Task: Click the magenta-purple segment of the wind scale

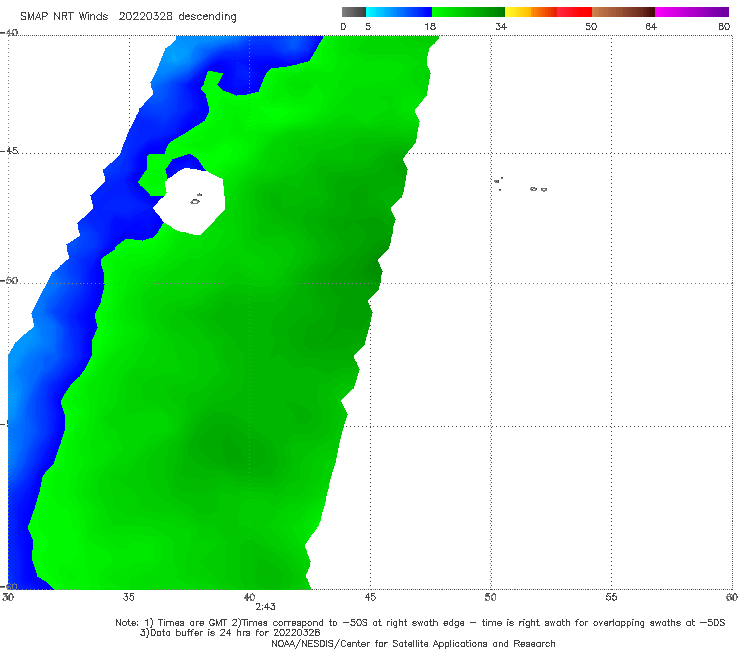Action: tap(691, 12)
